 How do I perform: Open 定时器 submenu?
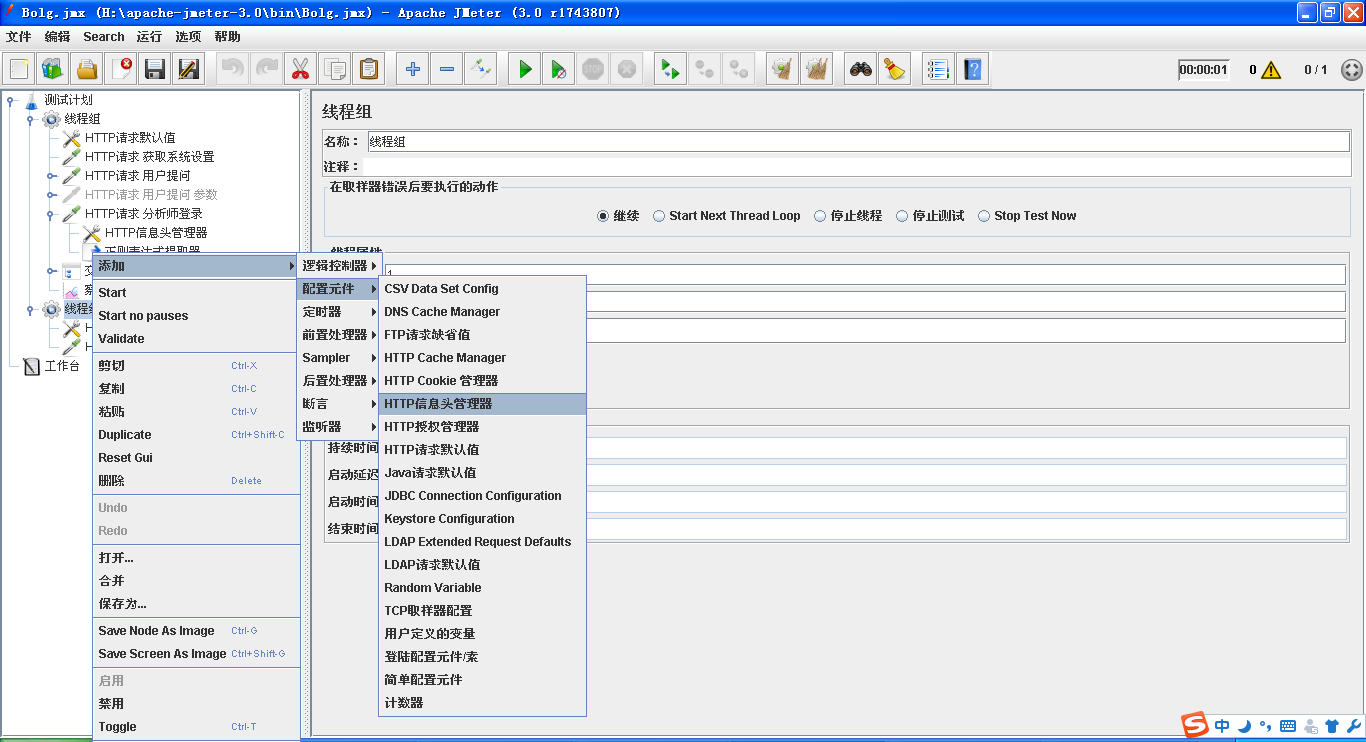tap(340, 312)
